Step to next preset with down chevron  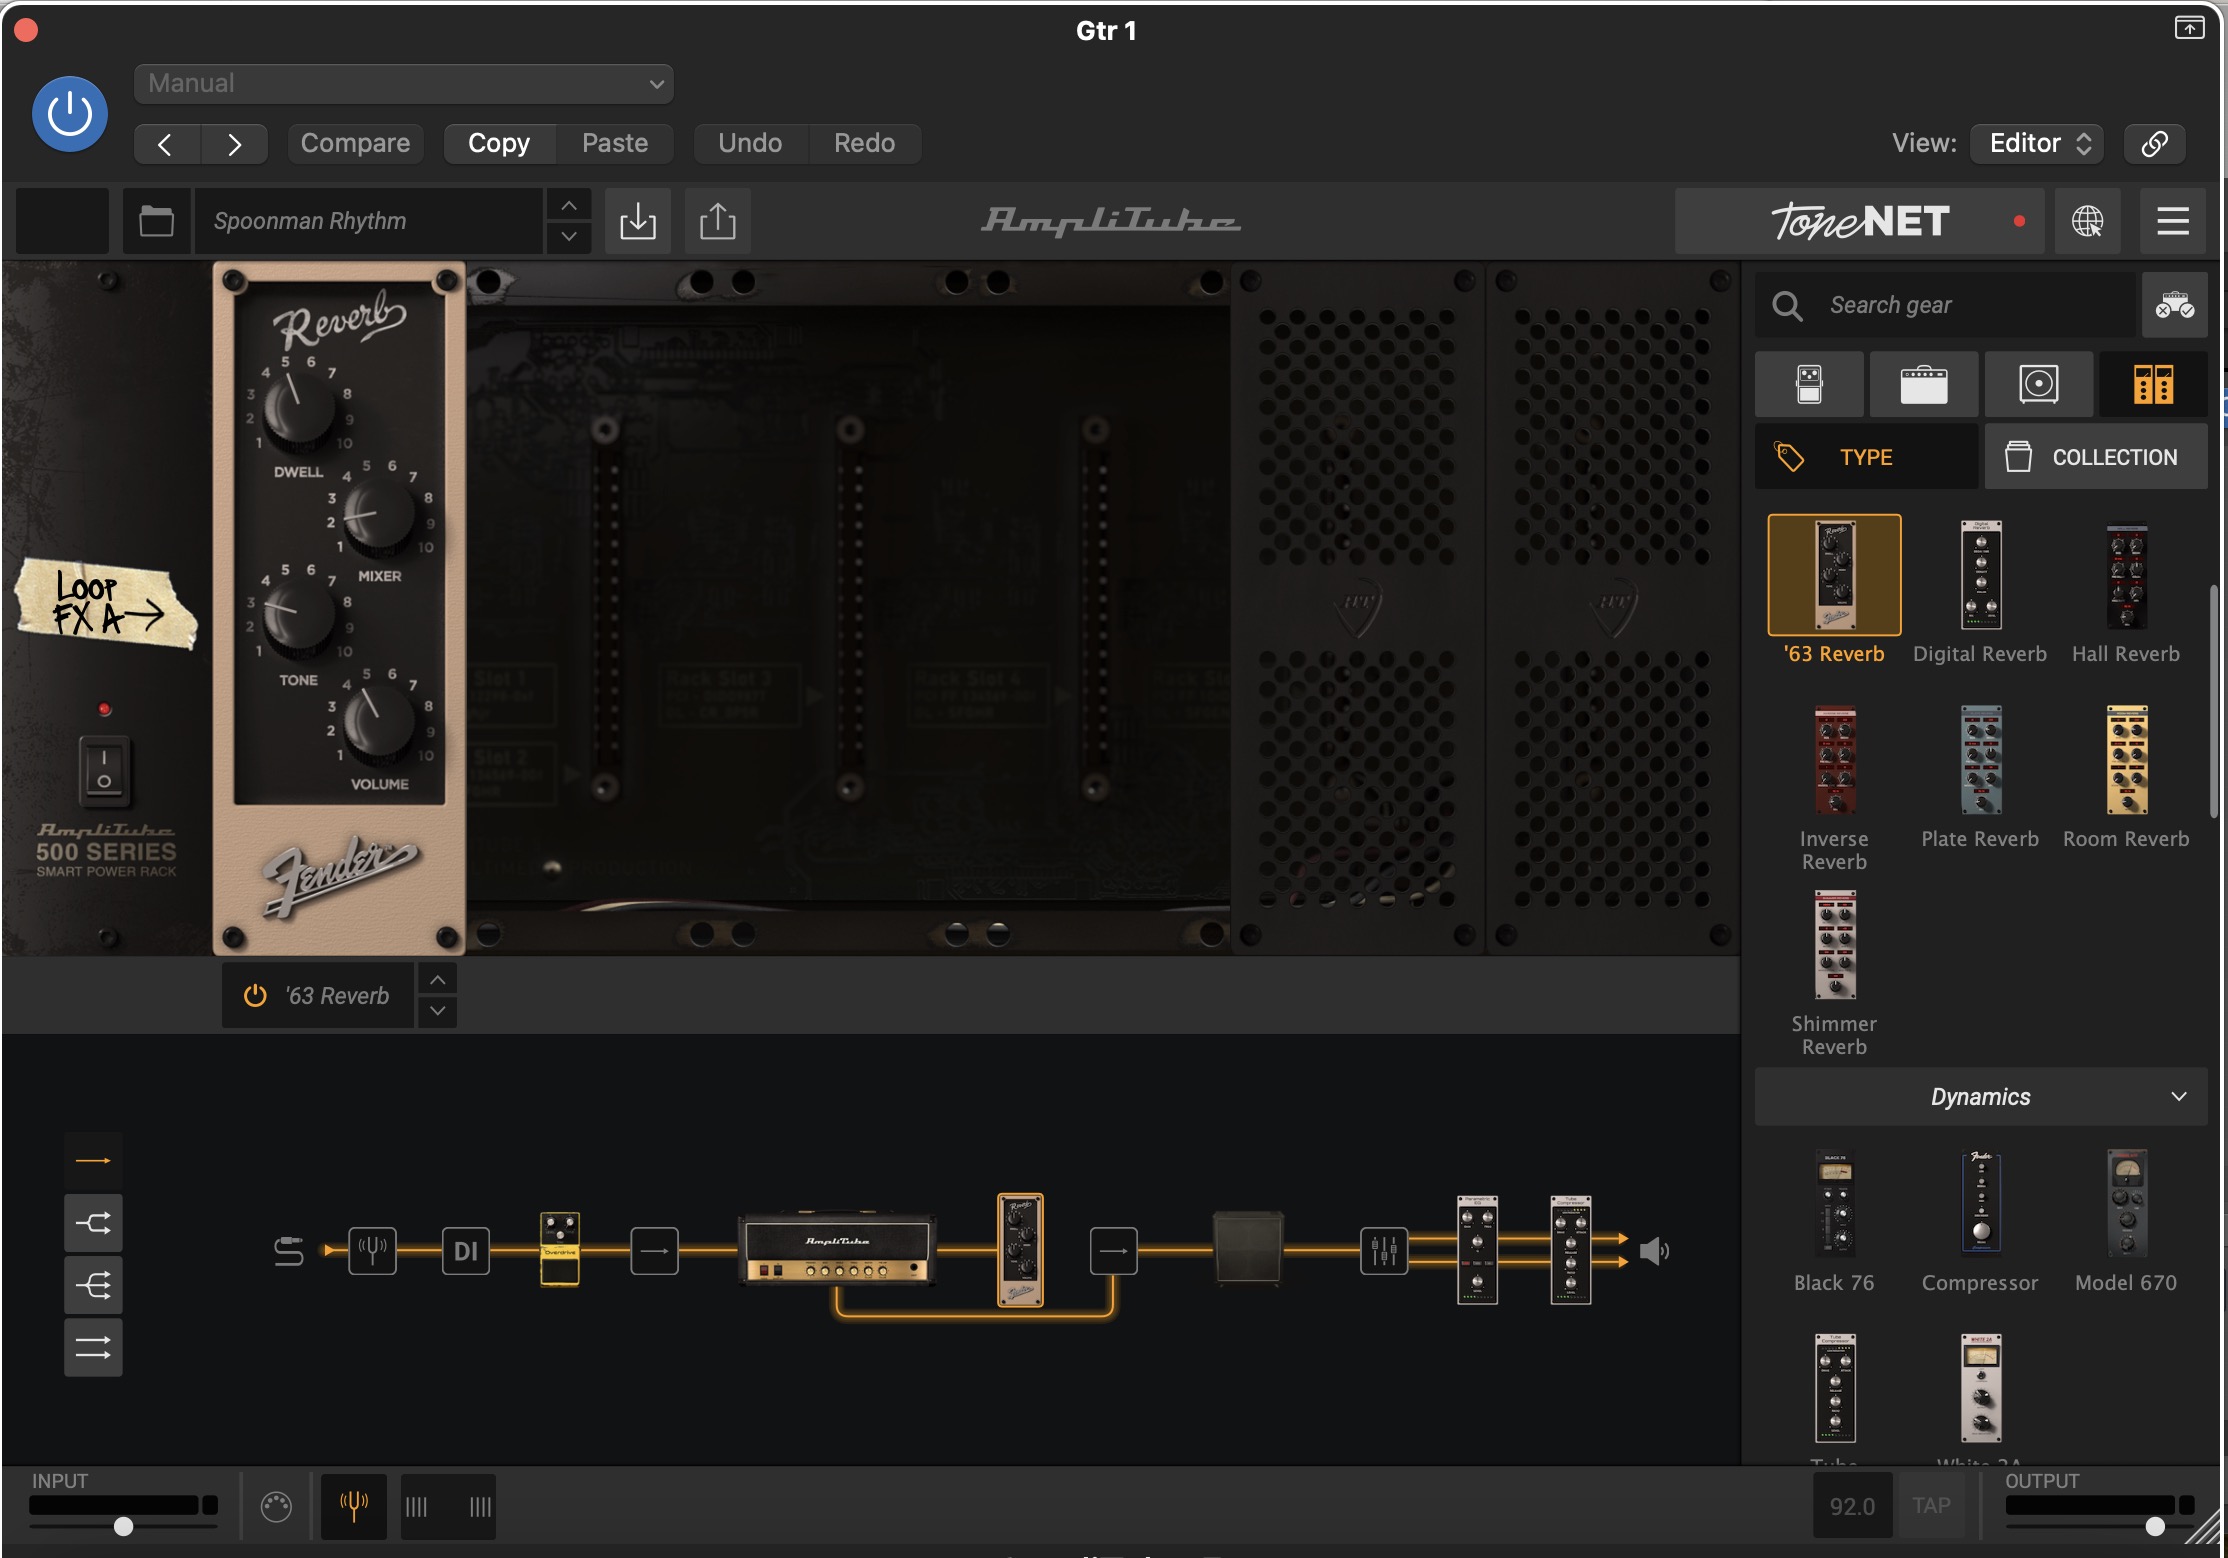pyautogui.click(x=569, y=237)
